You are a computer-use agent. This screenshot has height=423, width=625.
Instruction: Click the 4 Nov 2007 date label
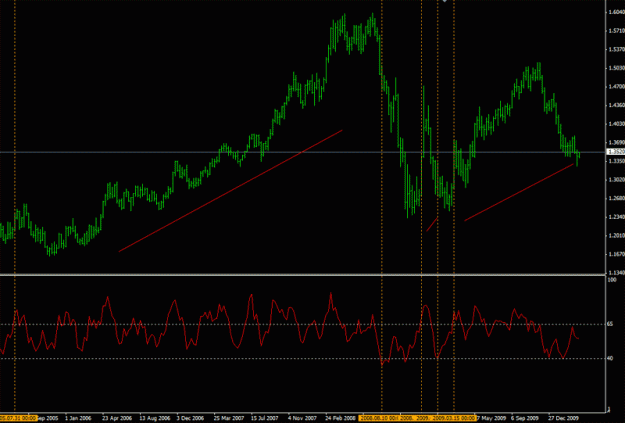click(302, 418)
